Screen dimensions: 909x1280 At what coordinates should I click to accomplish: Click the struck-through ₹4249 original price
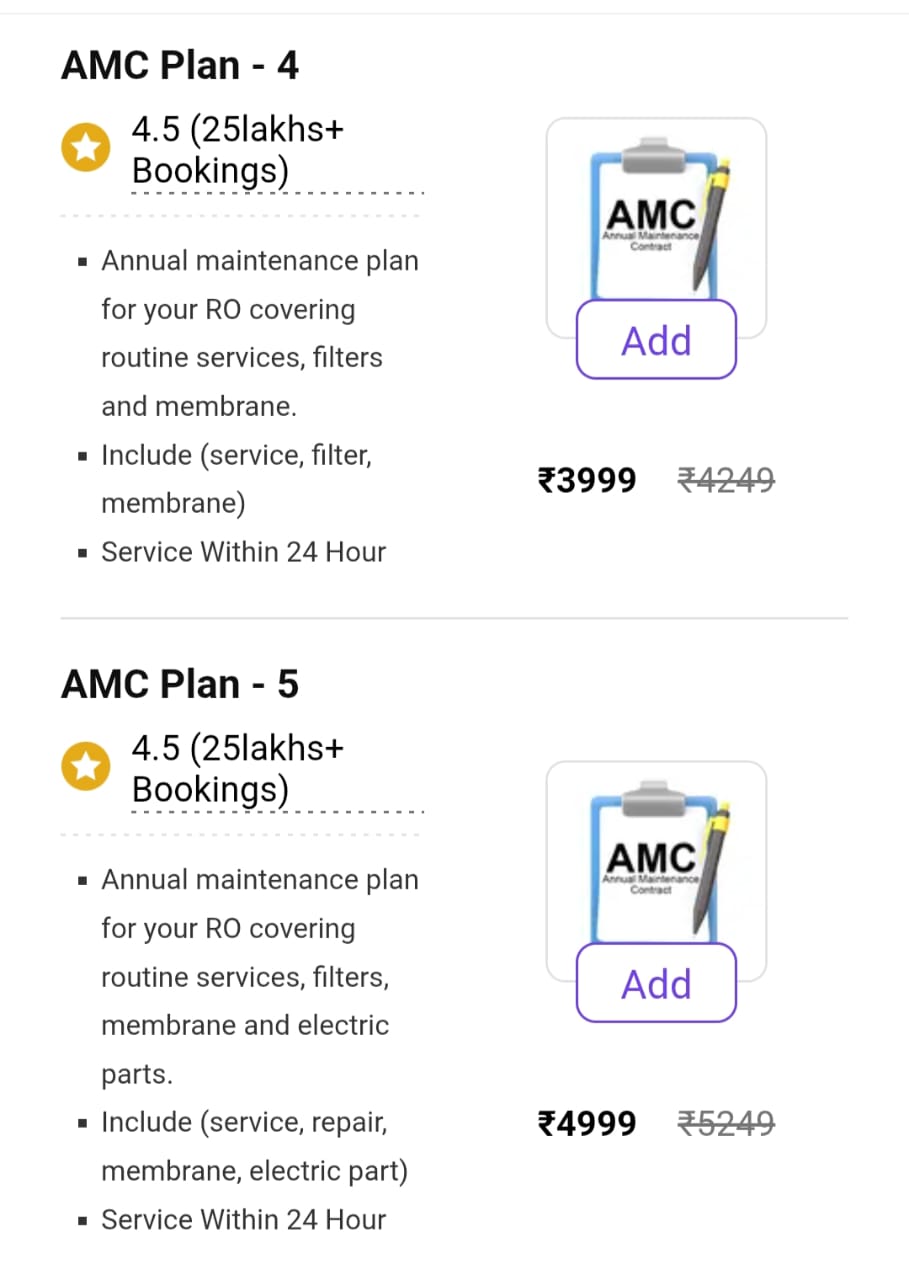726,481
